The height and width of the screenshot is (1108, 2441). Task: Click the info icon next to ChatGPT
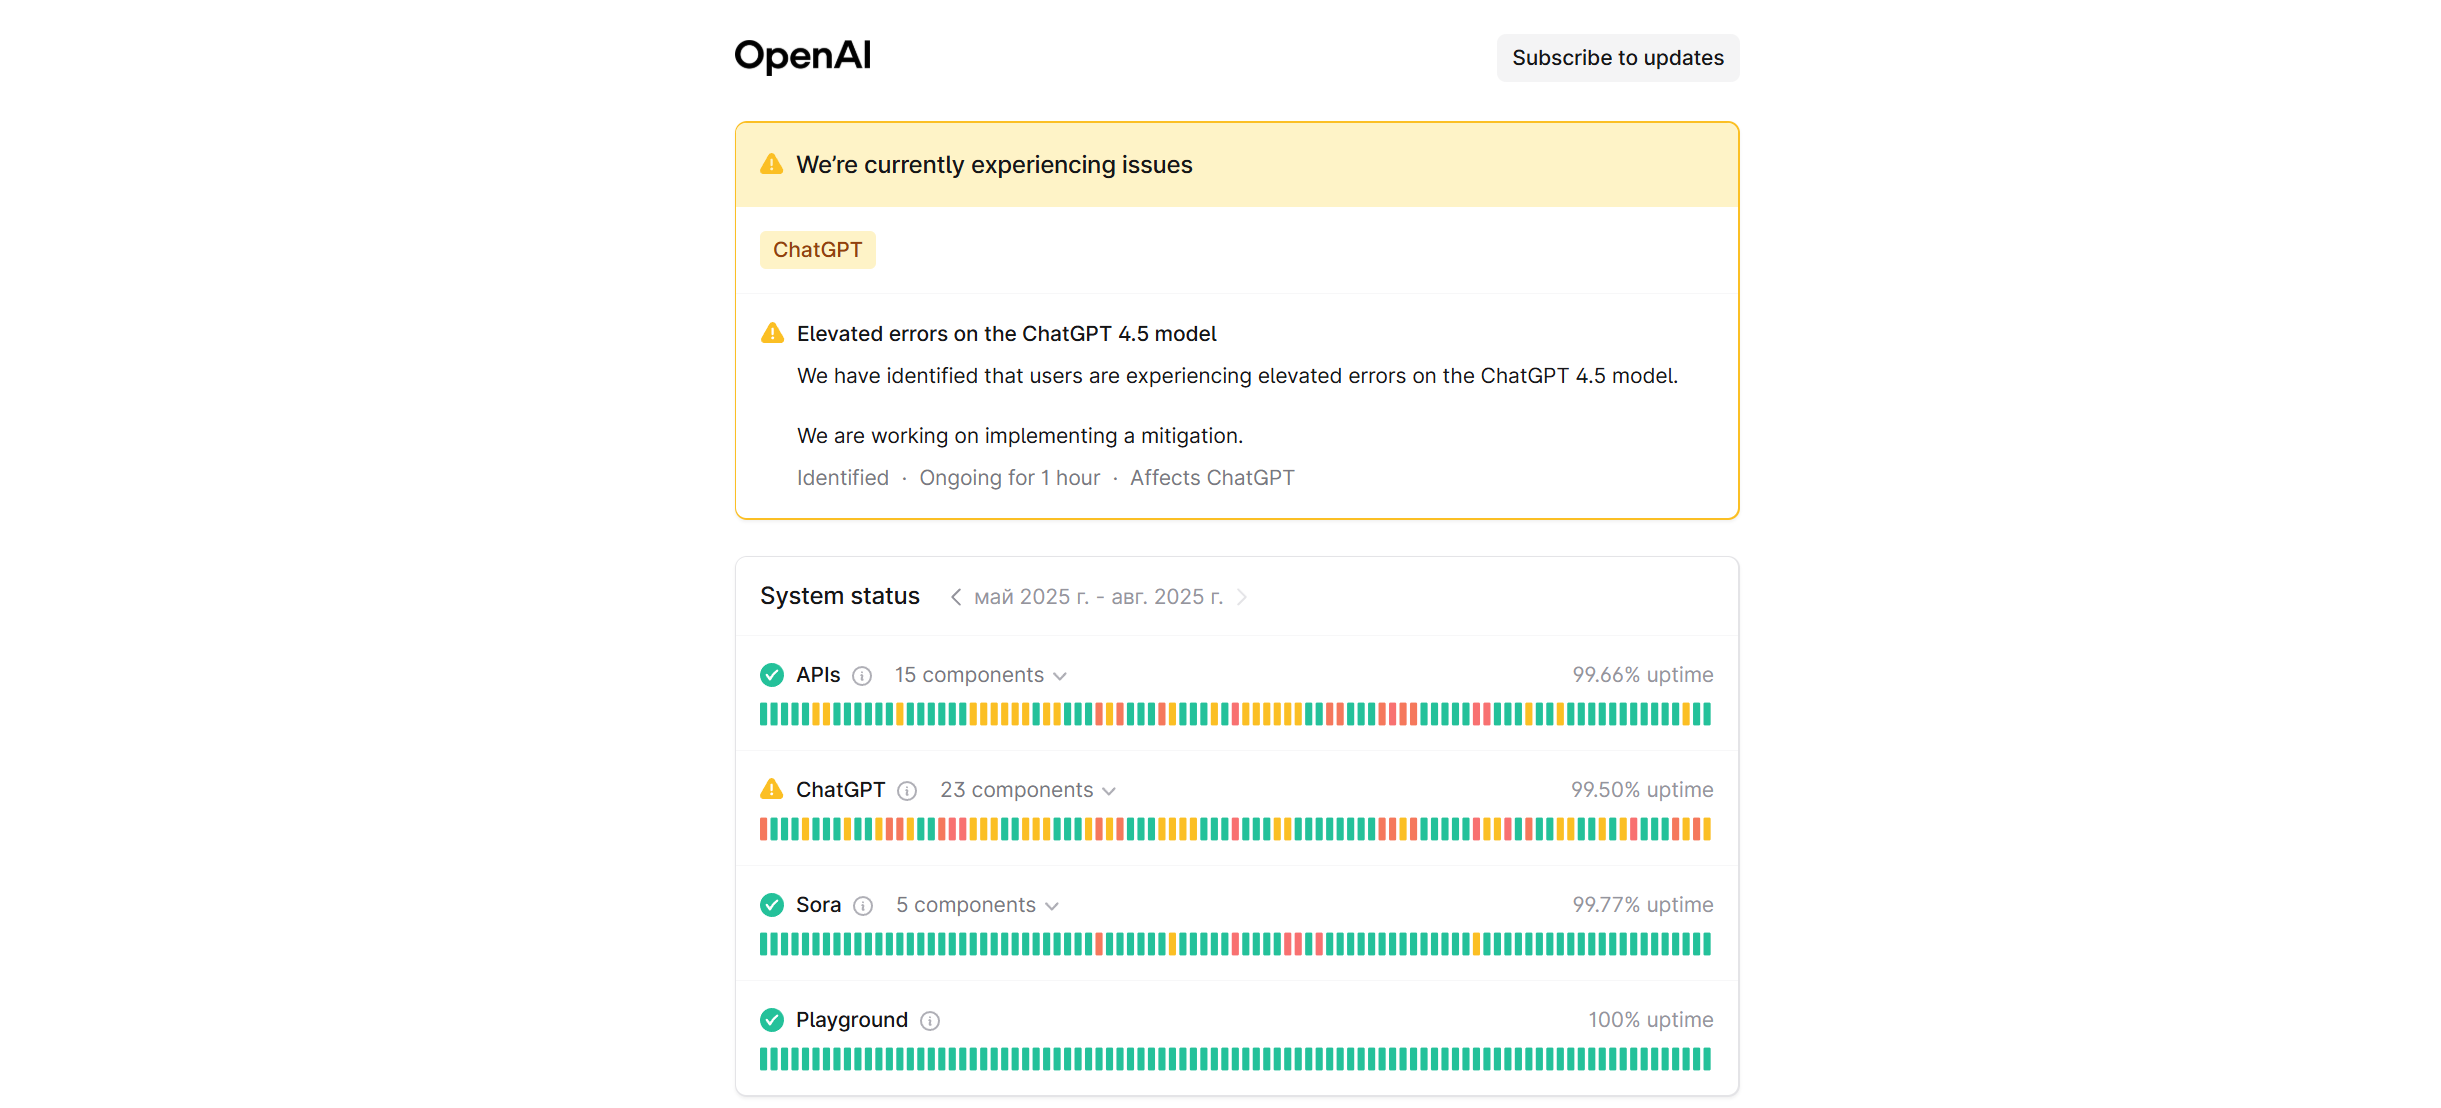[x=907, y=791]
